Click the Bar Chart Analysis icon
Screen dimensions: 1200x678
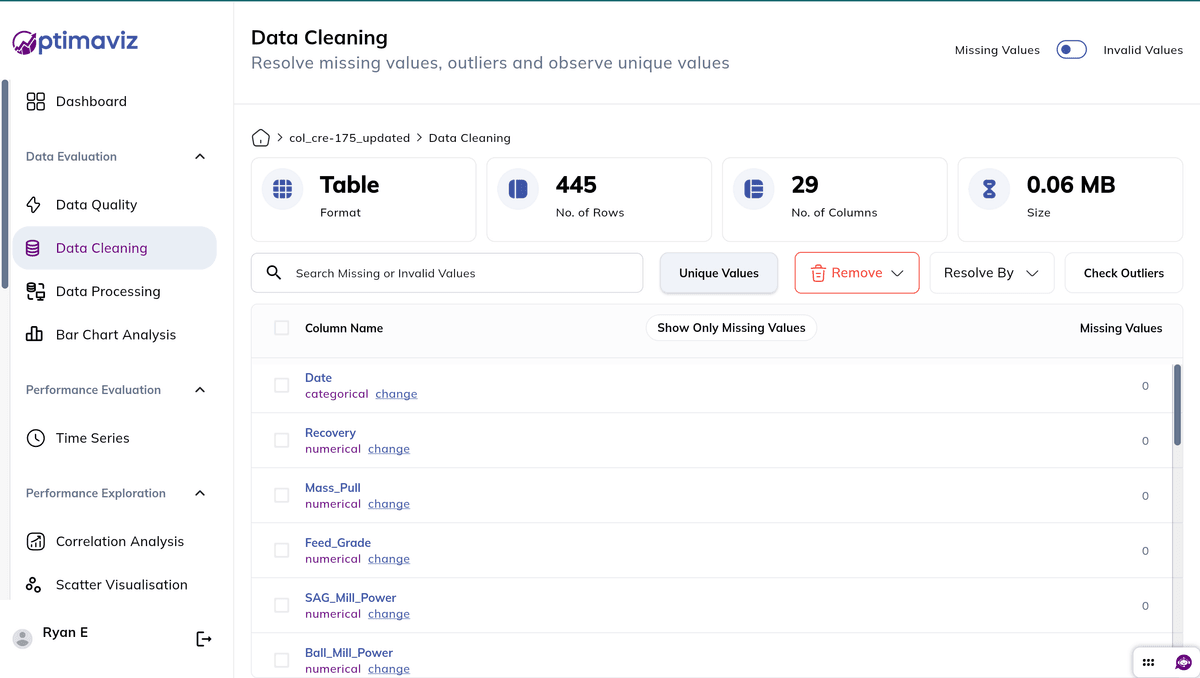pyautogui.click(x=35, y=335)
